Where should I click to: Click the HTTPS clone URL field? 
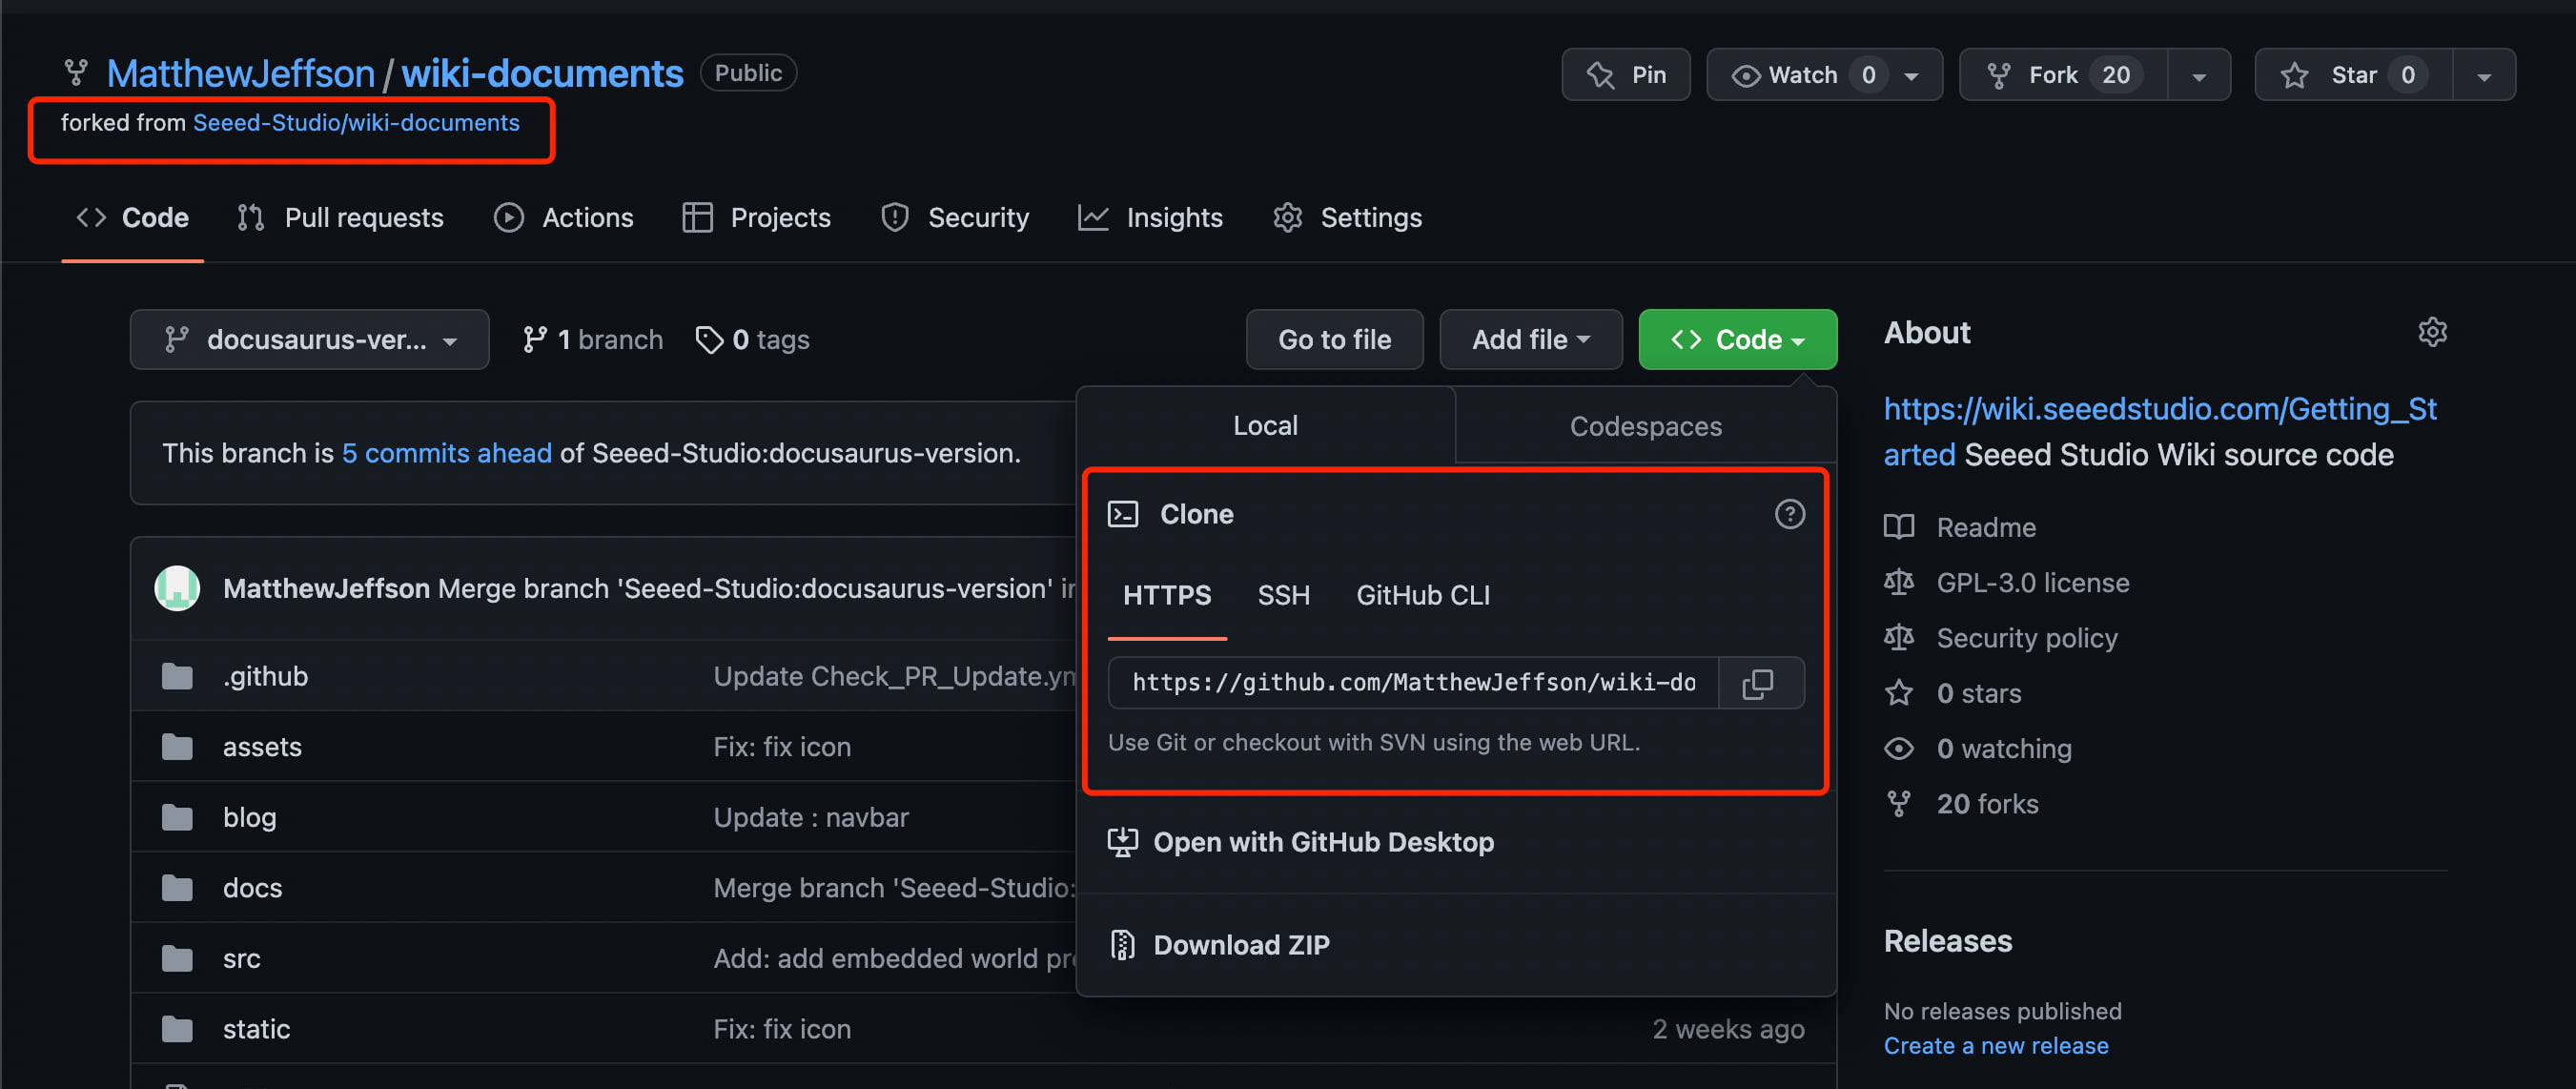1412,683
